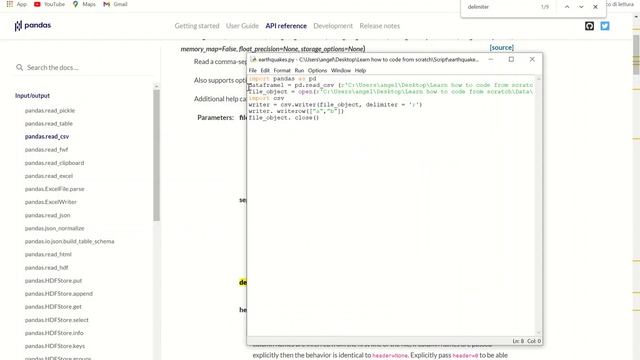Image resolution: width=640 pixels, height=360 pixels.
Task: Click 'import pandas as pd' code line
Action: click(x=282, y=79)
